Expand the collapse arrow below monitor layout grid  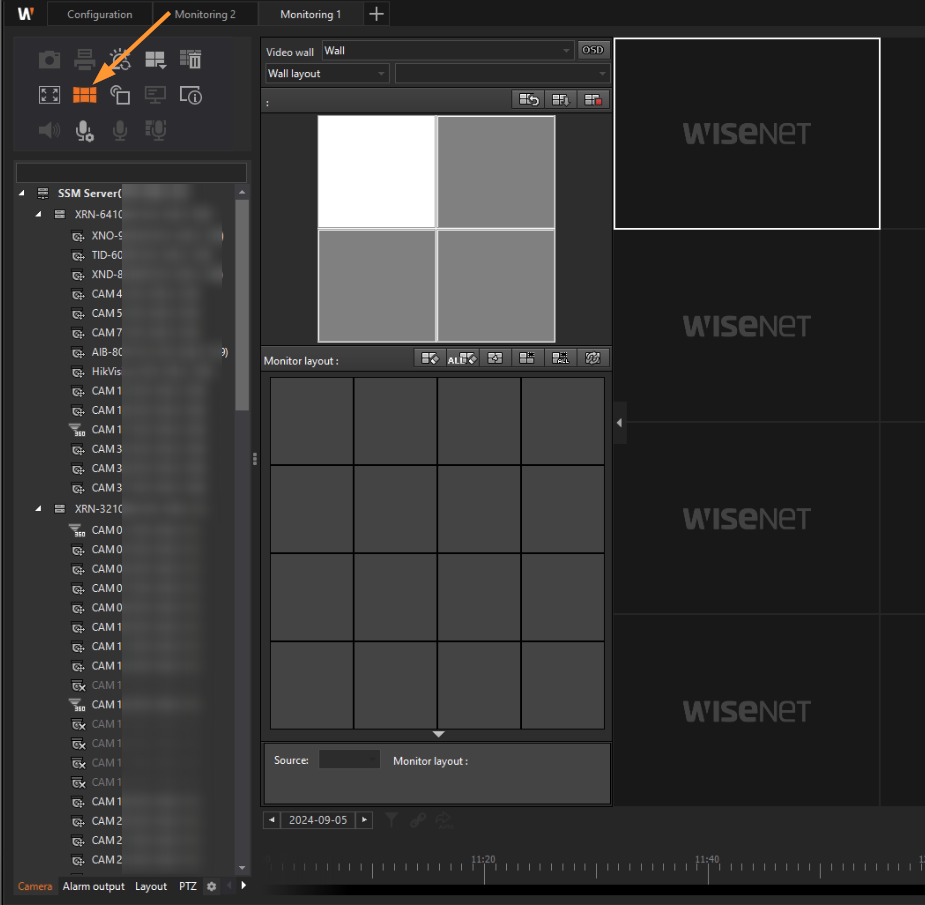pos(438,735)
